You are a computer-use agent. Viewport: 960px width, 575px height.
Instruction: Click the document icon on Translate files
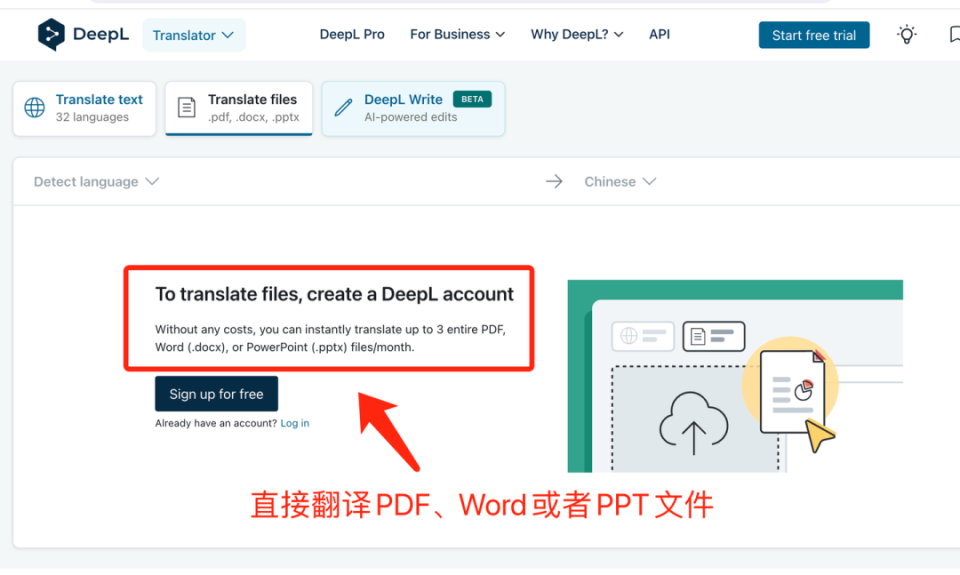(187, 107)
